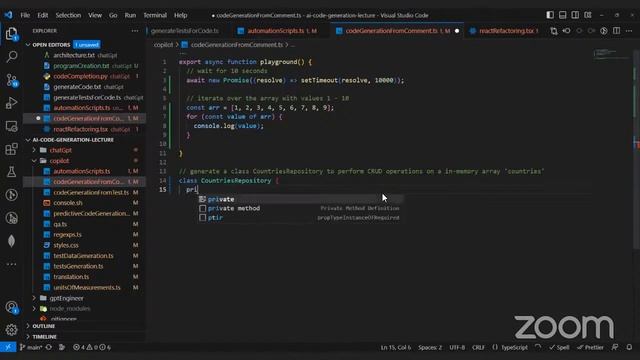
Task: Open console.sh in explorer
Action: pos(68,203)
